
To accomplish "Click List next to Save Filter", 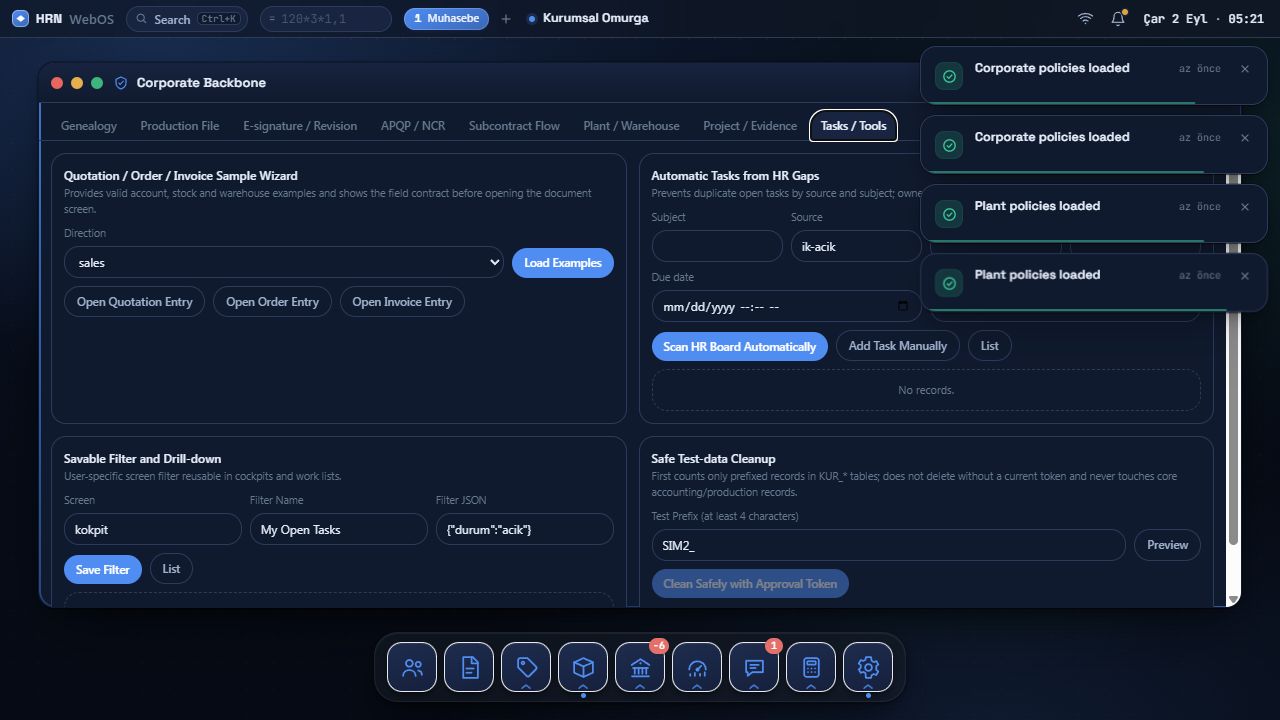I will (x=172, y=569).
